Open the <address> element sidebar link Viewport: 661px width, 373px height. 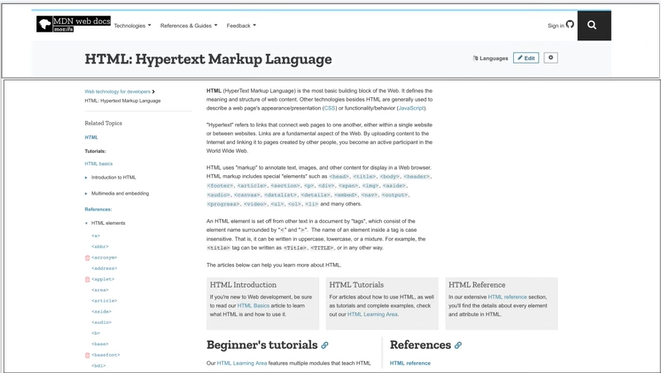(104, 268)
